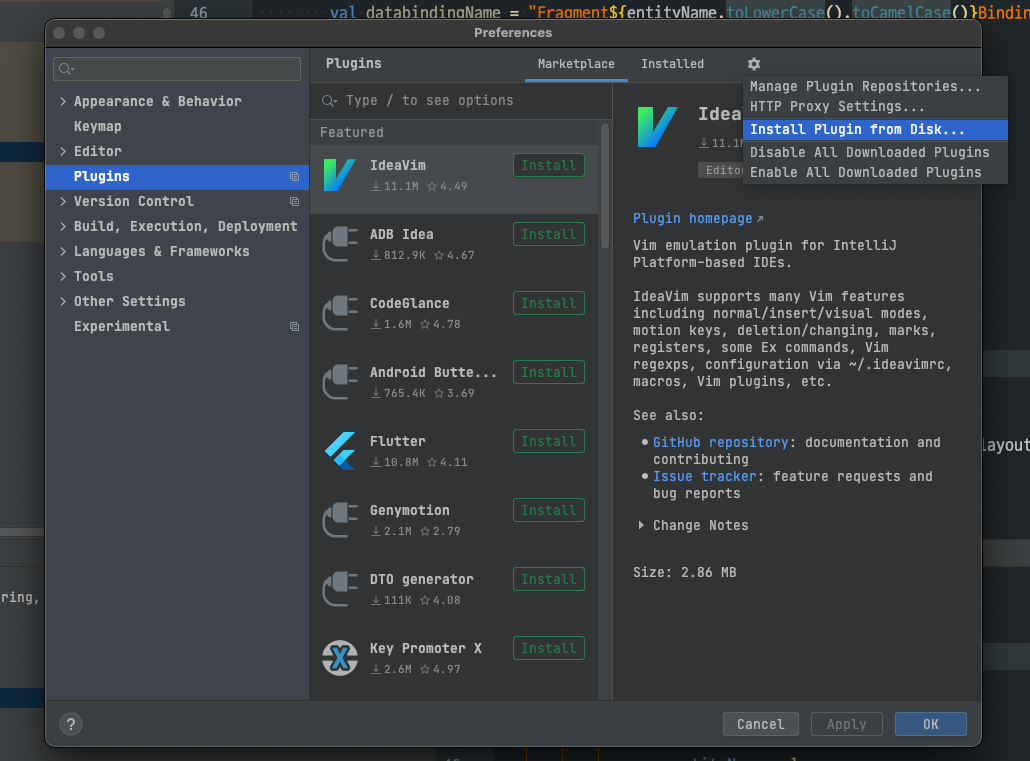Click the Cancel button
Viewport: 1030px width, 761px height.
(761, 724)
